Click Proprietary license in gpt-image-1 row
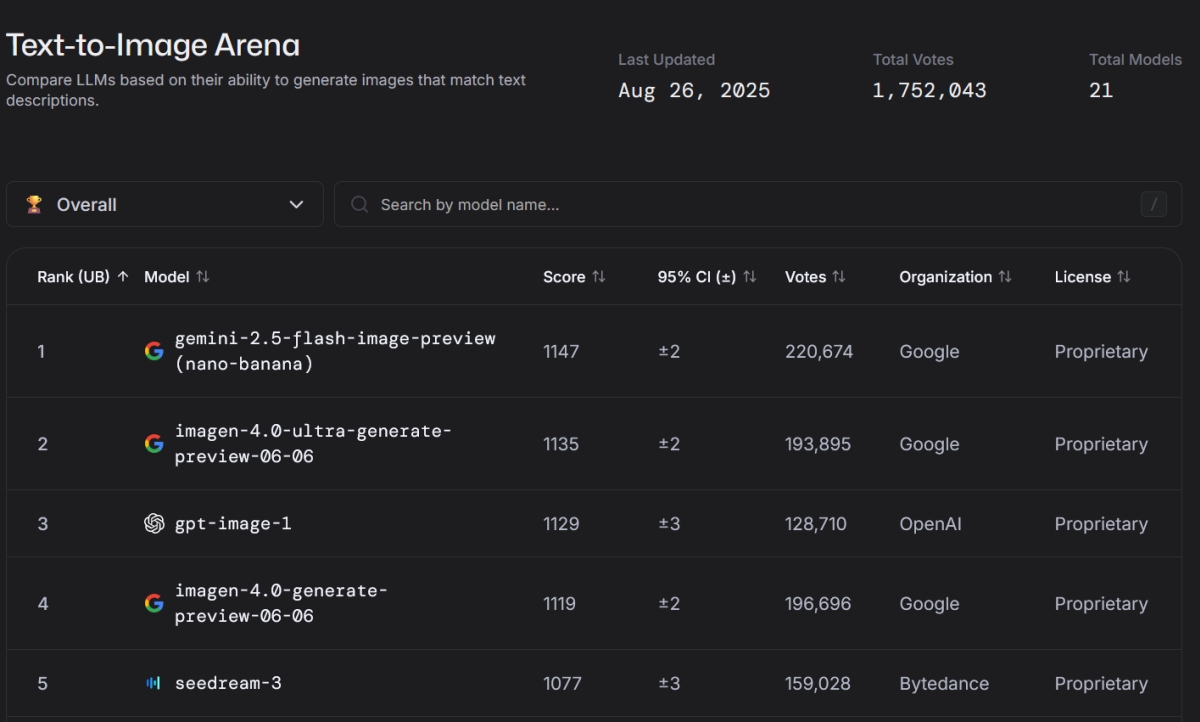Image resolution: width=1200 pixels, height=722 pixels. 1101,524
